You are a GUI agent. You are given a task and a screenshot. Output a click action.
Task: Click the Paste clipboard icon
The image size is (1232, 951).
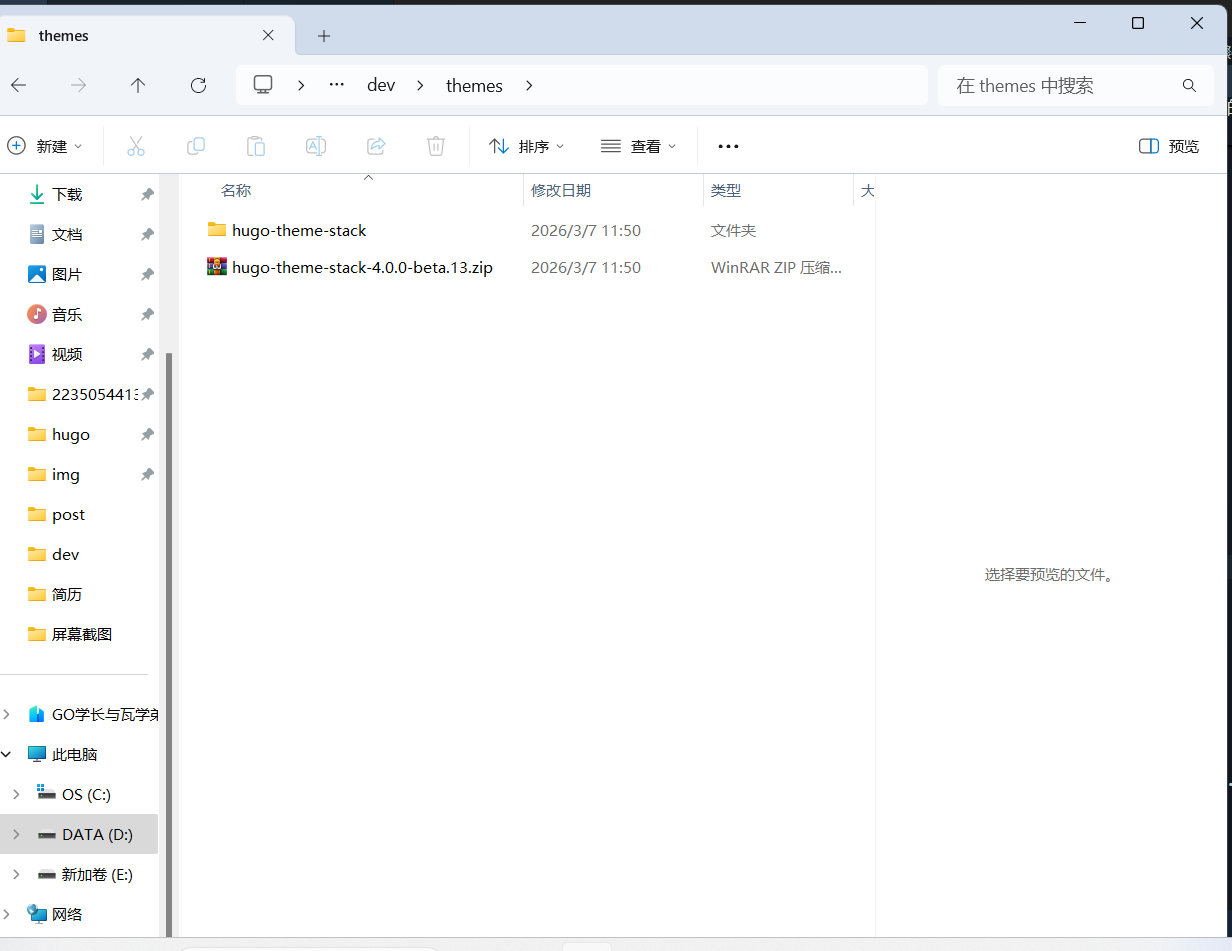(x=256, y=146)
